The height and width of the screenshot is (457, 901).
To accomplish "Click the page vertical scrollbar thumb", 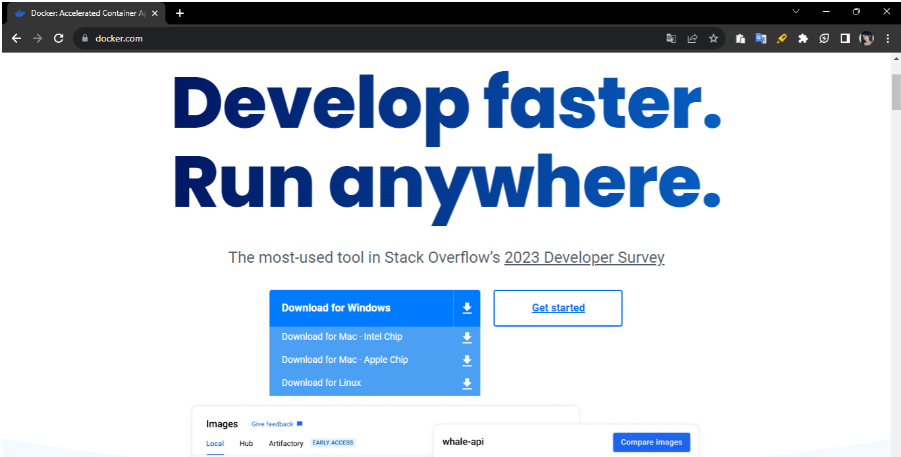I will click(896, 92).
